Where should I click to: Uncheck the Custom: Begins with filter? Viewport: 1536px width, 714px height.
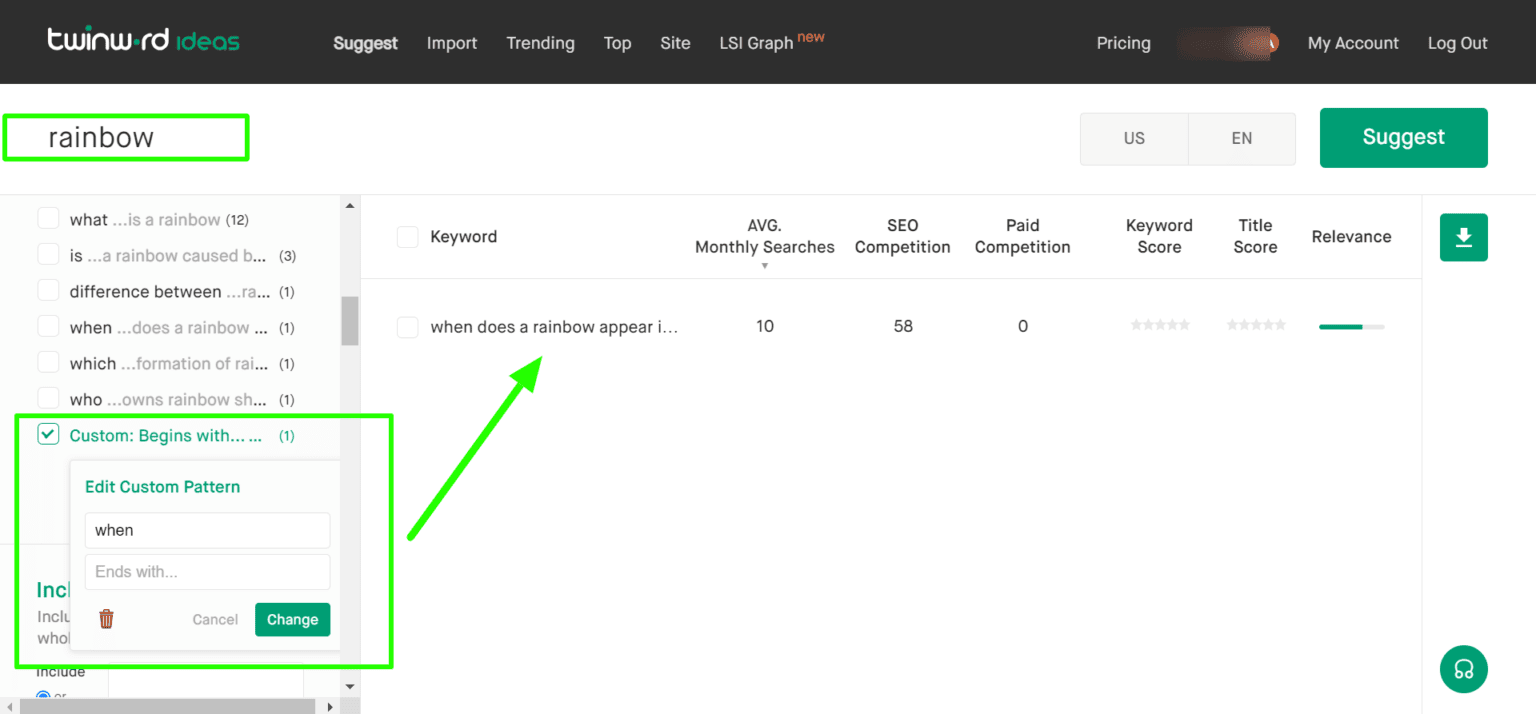47,433
